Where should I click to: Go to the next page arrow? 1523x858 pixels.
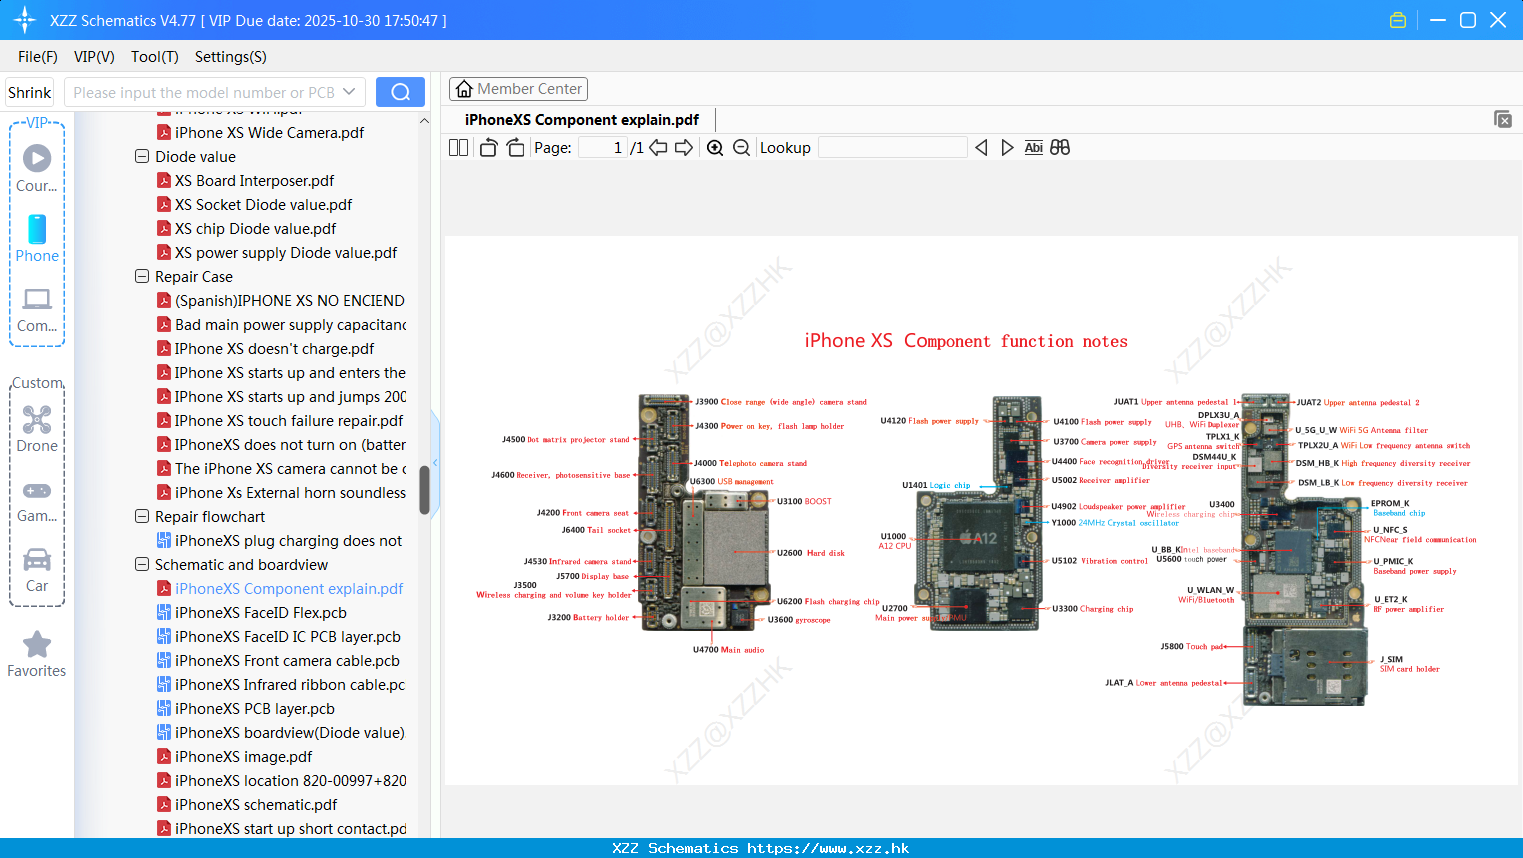click(x=684, y=148)
